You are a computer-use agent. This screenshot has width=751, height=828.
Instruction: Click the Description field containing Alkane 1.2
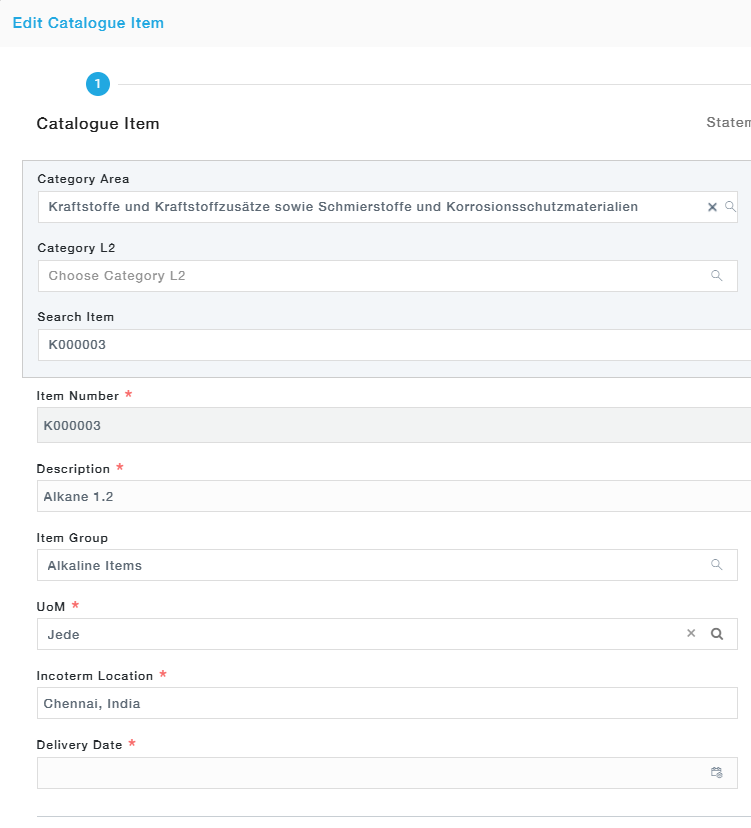(390, 496)
